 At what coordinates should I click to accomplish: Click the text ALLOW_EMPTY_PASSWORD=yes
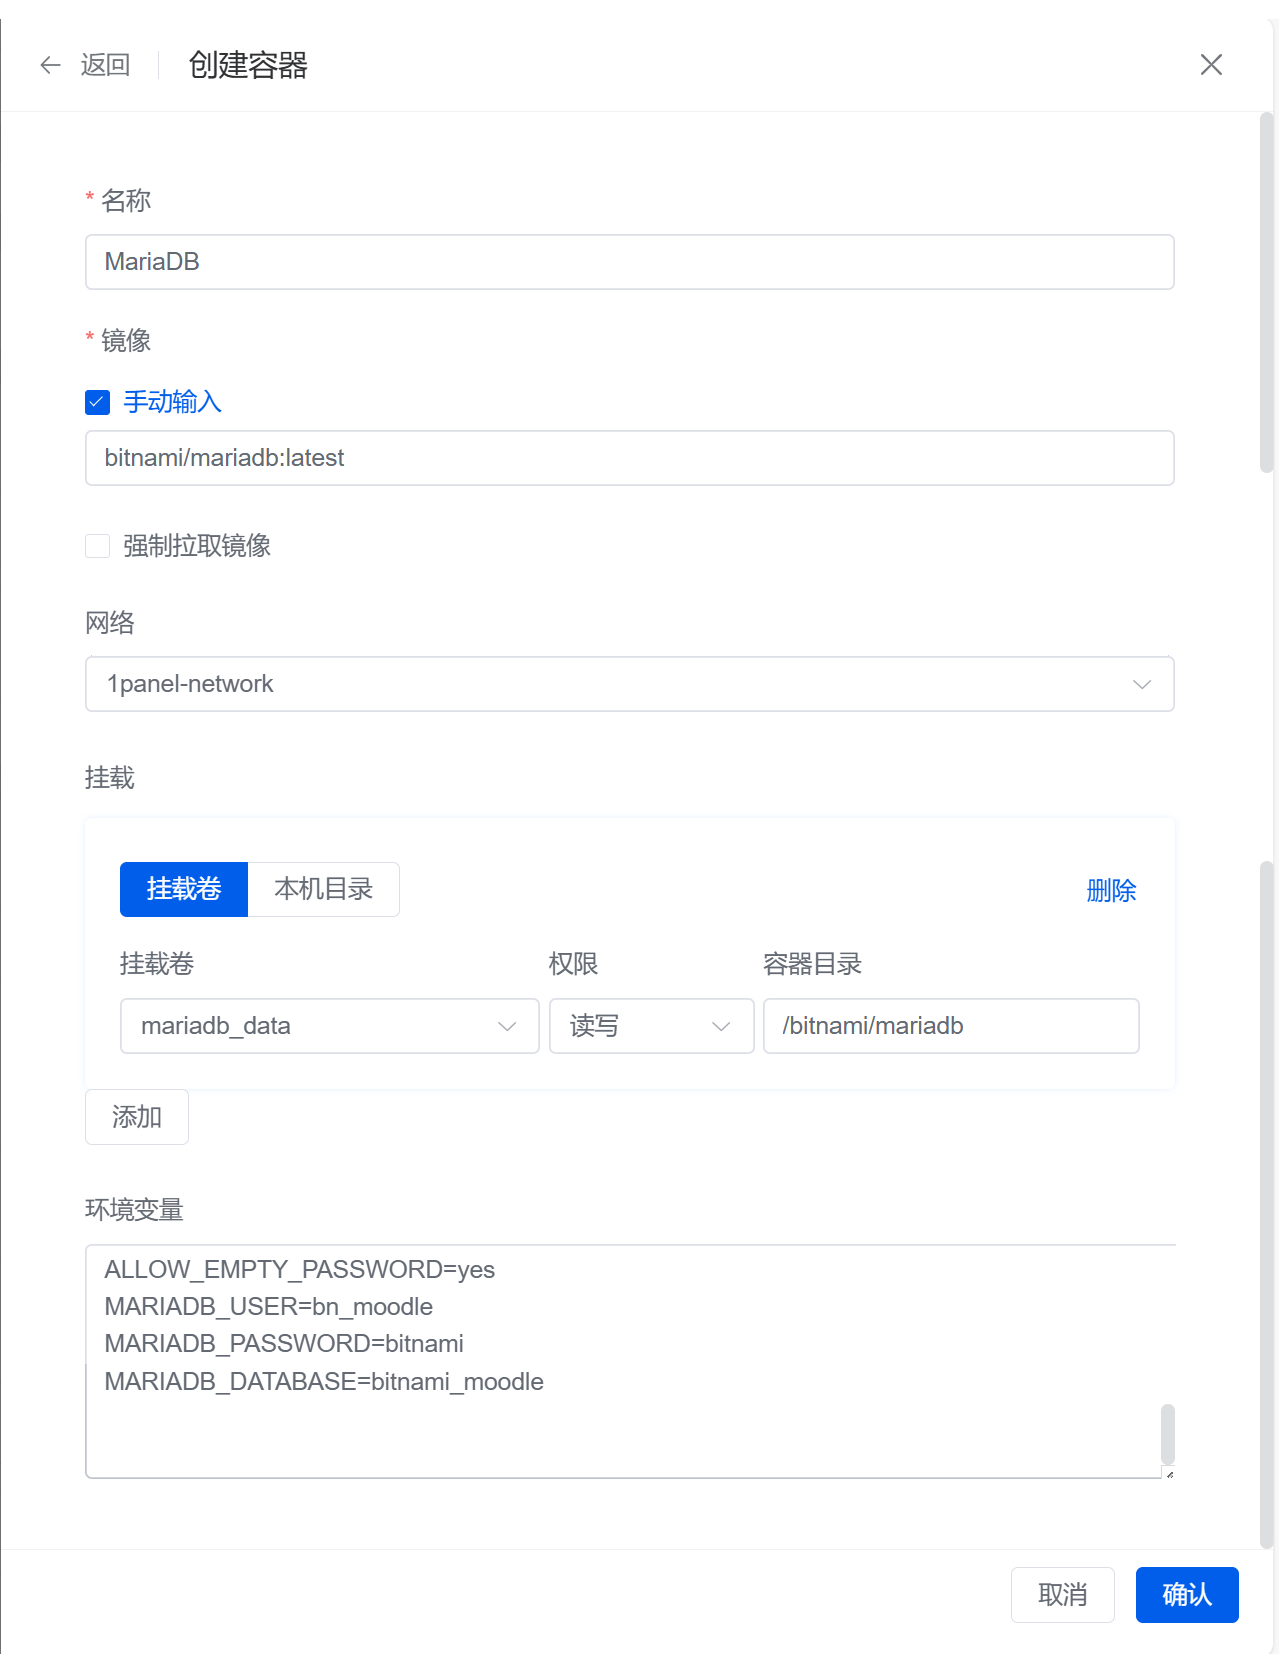[x=299, y=1269]
